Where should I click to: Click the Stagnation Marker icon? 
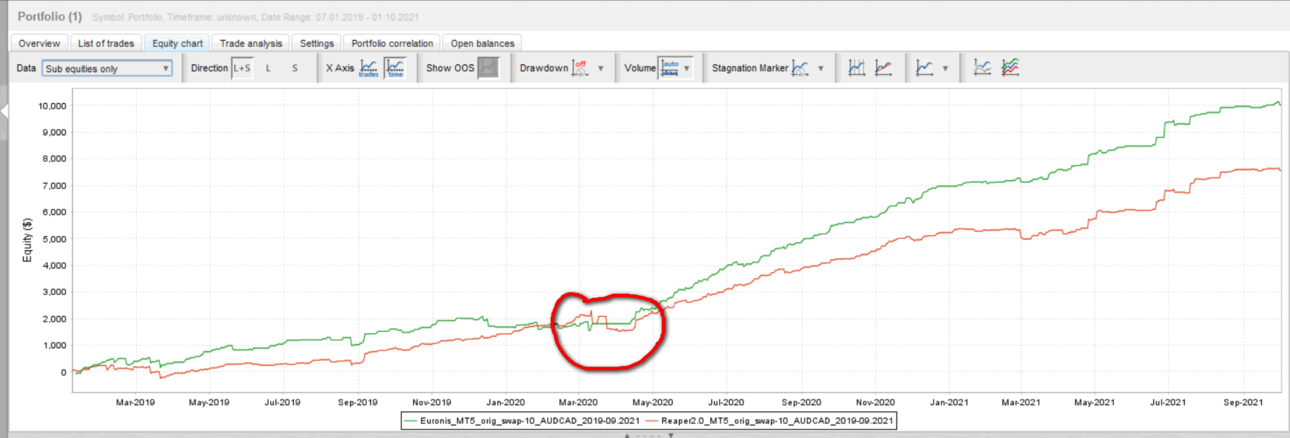[x=800, y=68]
